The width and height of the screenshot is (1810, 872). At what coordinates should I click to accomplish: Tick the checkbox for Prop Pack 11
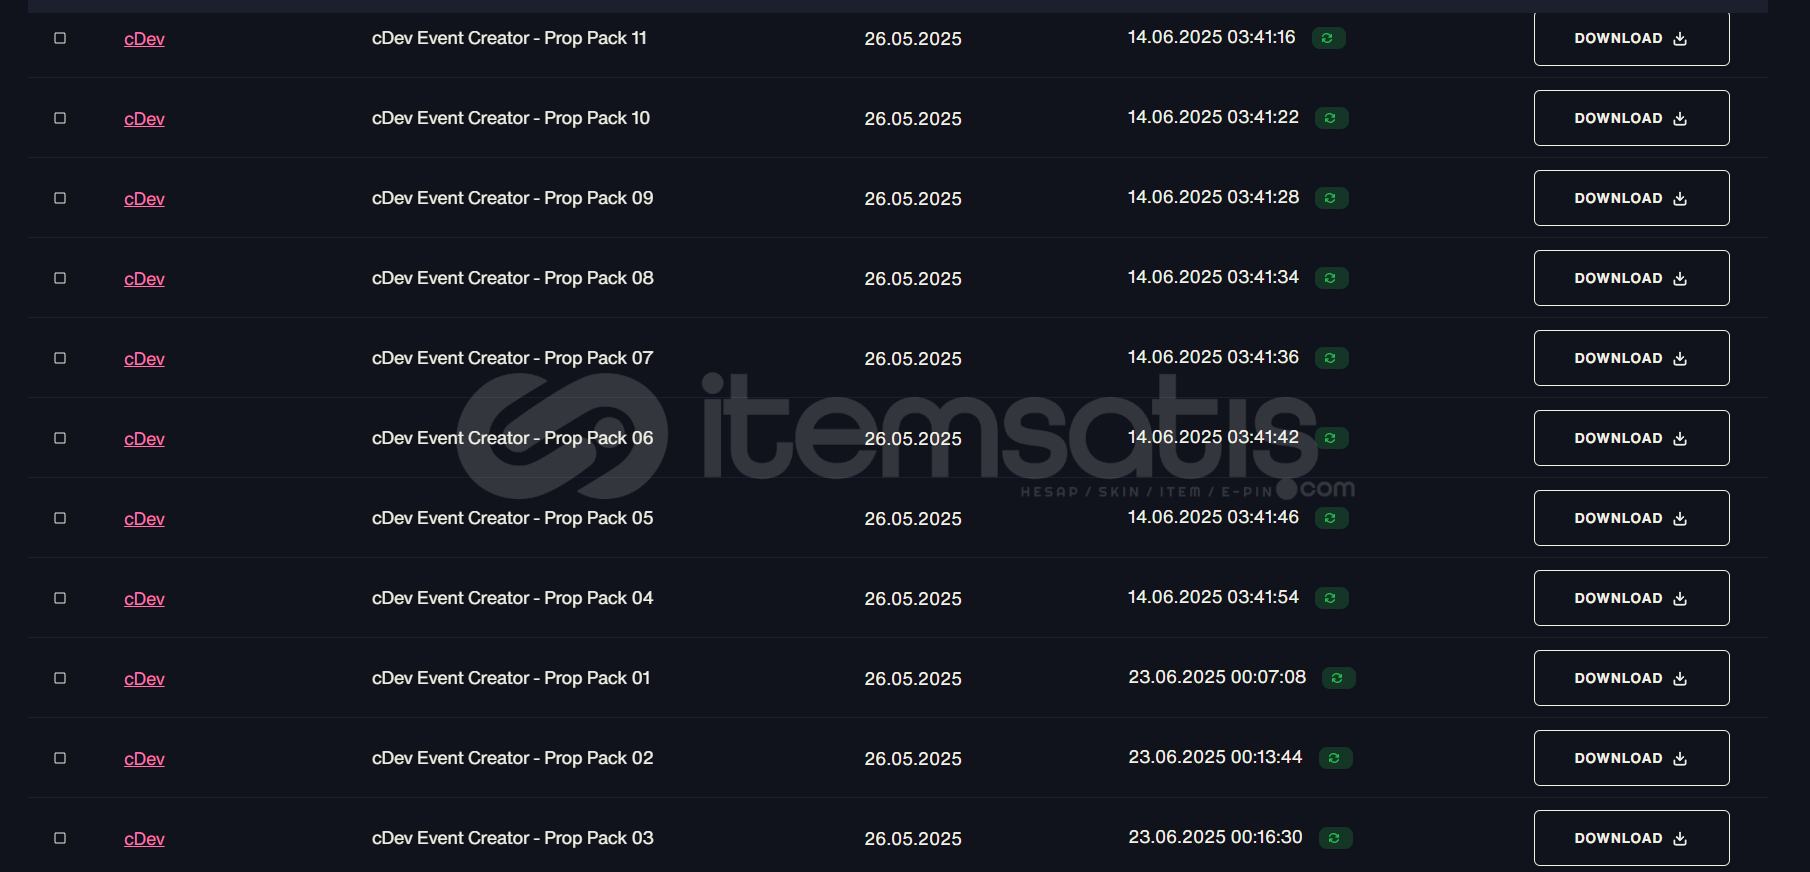tap(60, 38)
